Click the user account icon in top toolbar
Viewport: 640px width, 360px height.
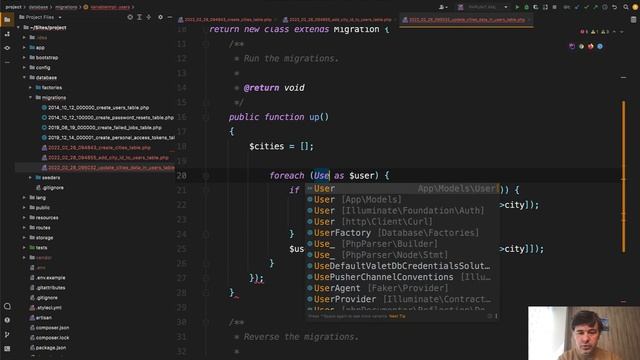click(x=442, y=7)
